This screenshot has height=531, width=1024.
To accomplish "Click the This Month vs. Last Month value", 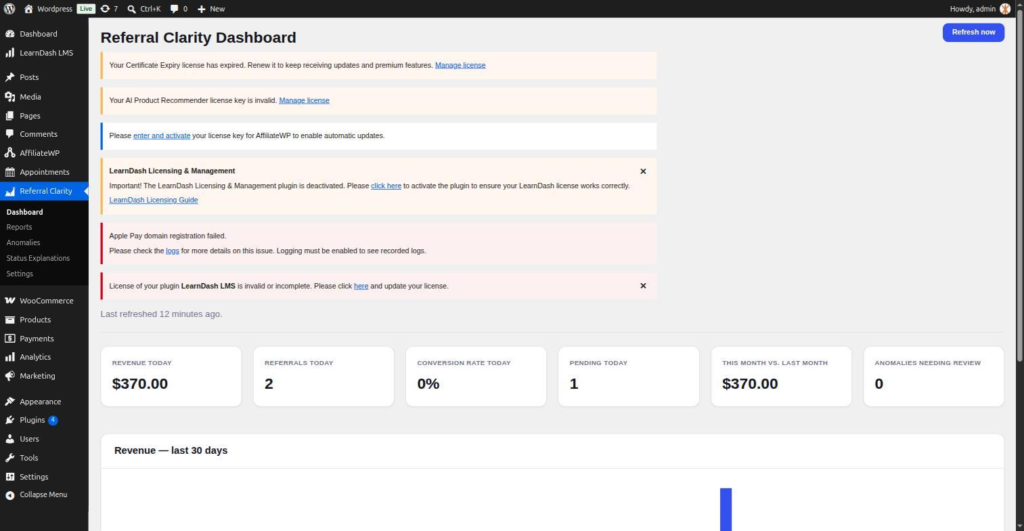I will click(750, 384).
